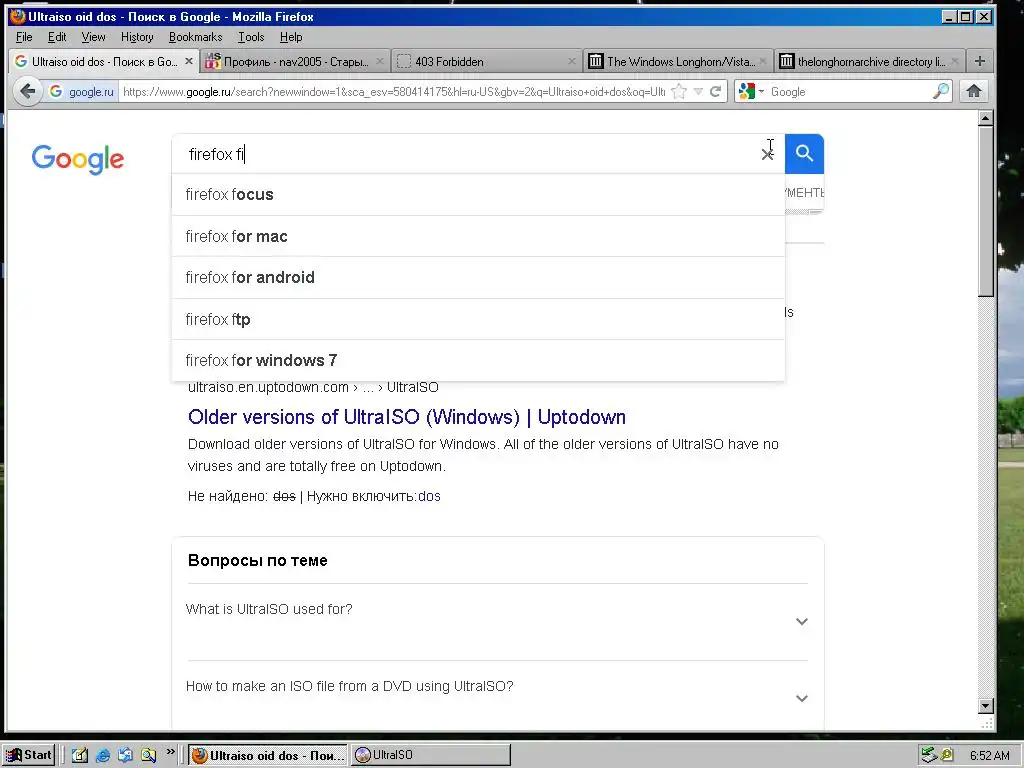
Task: Click the Firefox back arrow button
Action: pyautogui.click(x=27, y=91)
